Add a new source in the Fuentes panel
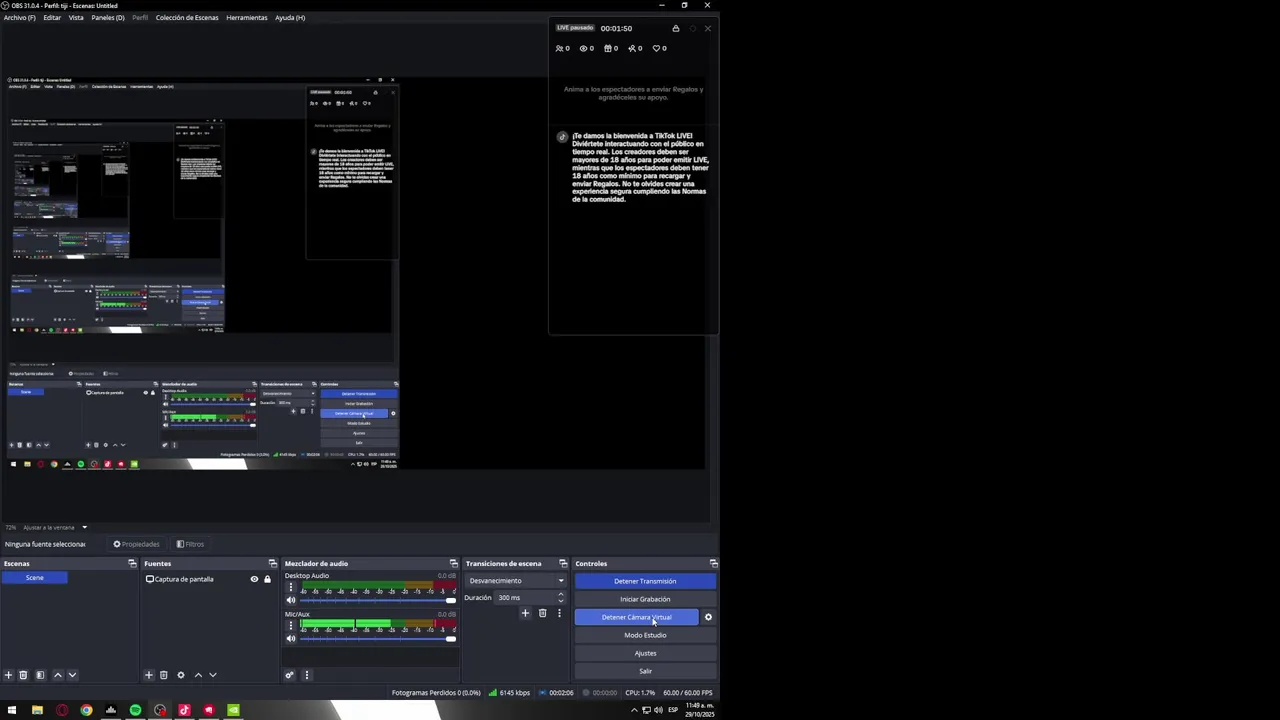The height and width of the screenshot is (720, 1280). tap(148, 675)
